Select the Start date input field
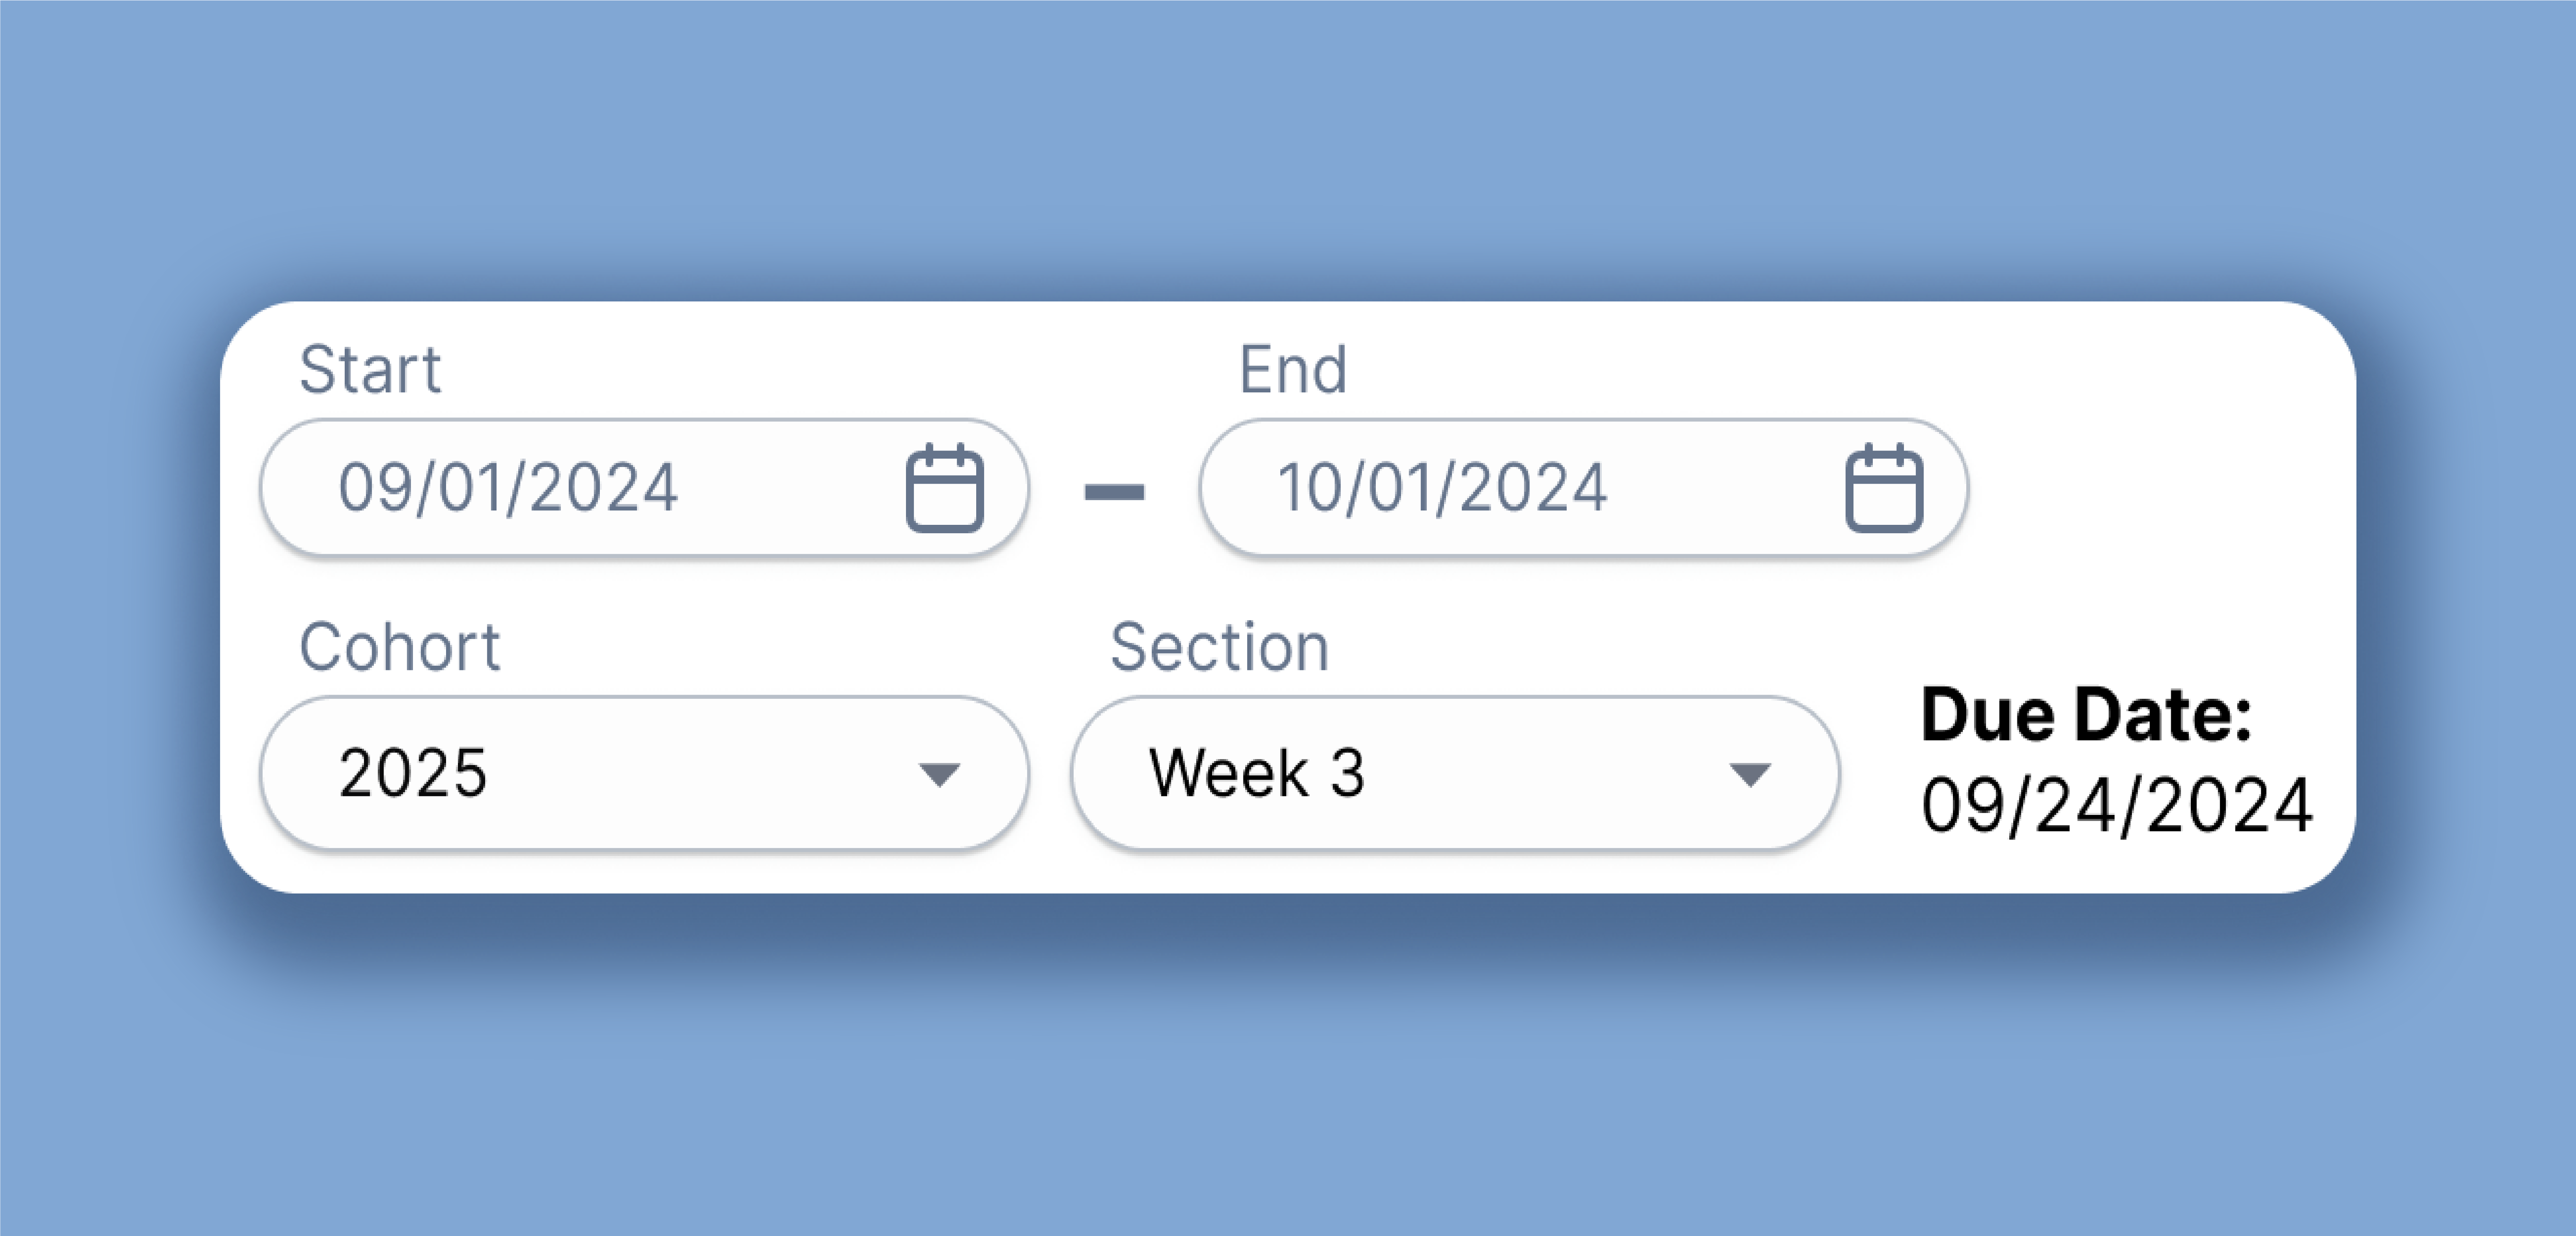This screenshot has width=2576, height=1236. [560, 488]
